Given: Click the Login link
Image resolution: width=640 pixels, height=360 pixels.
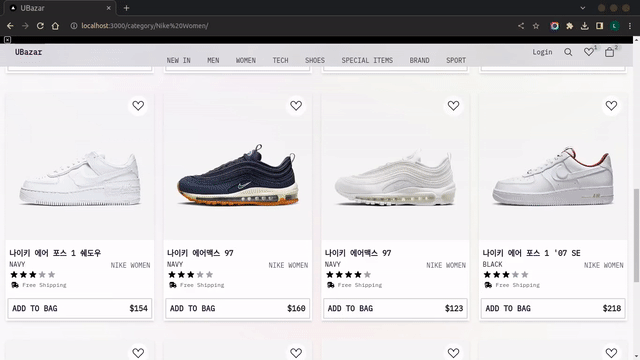Looking at the screenshot, I should tap(542, 52).
